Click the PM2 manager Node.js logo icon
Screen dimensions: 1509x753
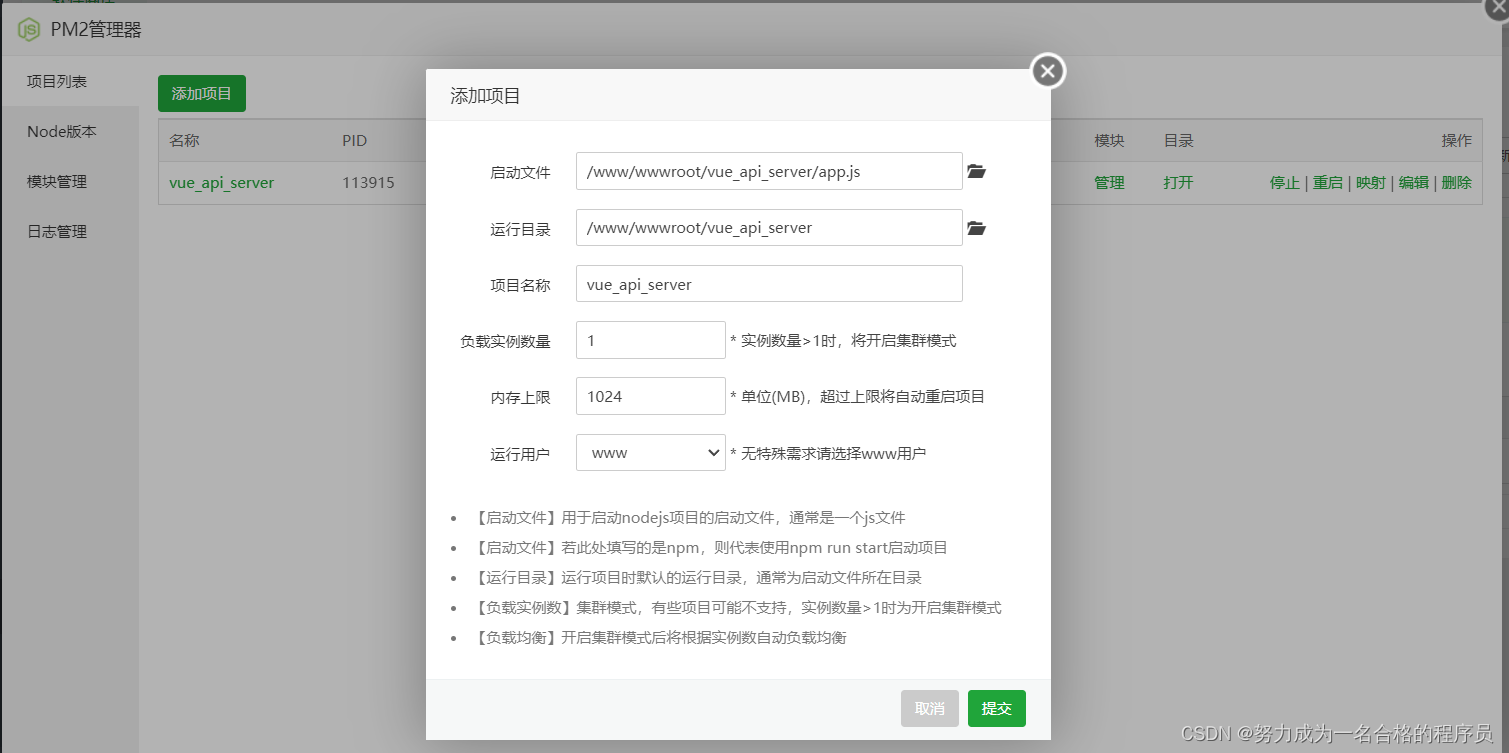pyautogui.click(x=29, y=29)
